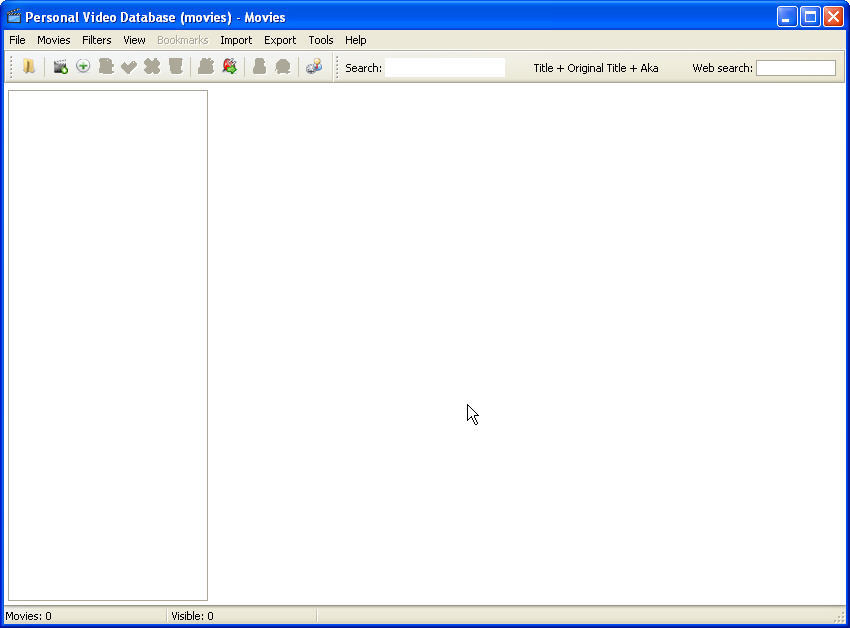Click the green checkmark save icon
The height and width of the screenshot is (628, 850).
point(129,67)
